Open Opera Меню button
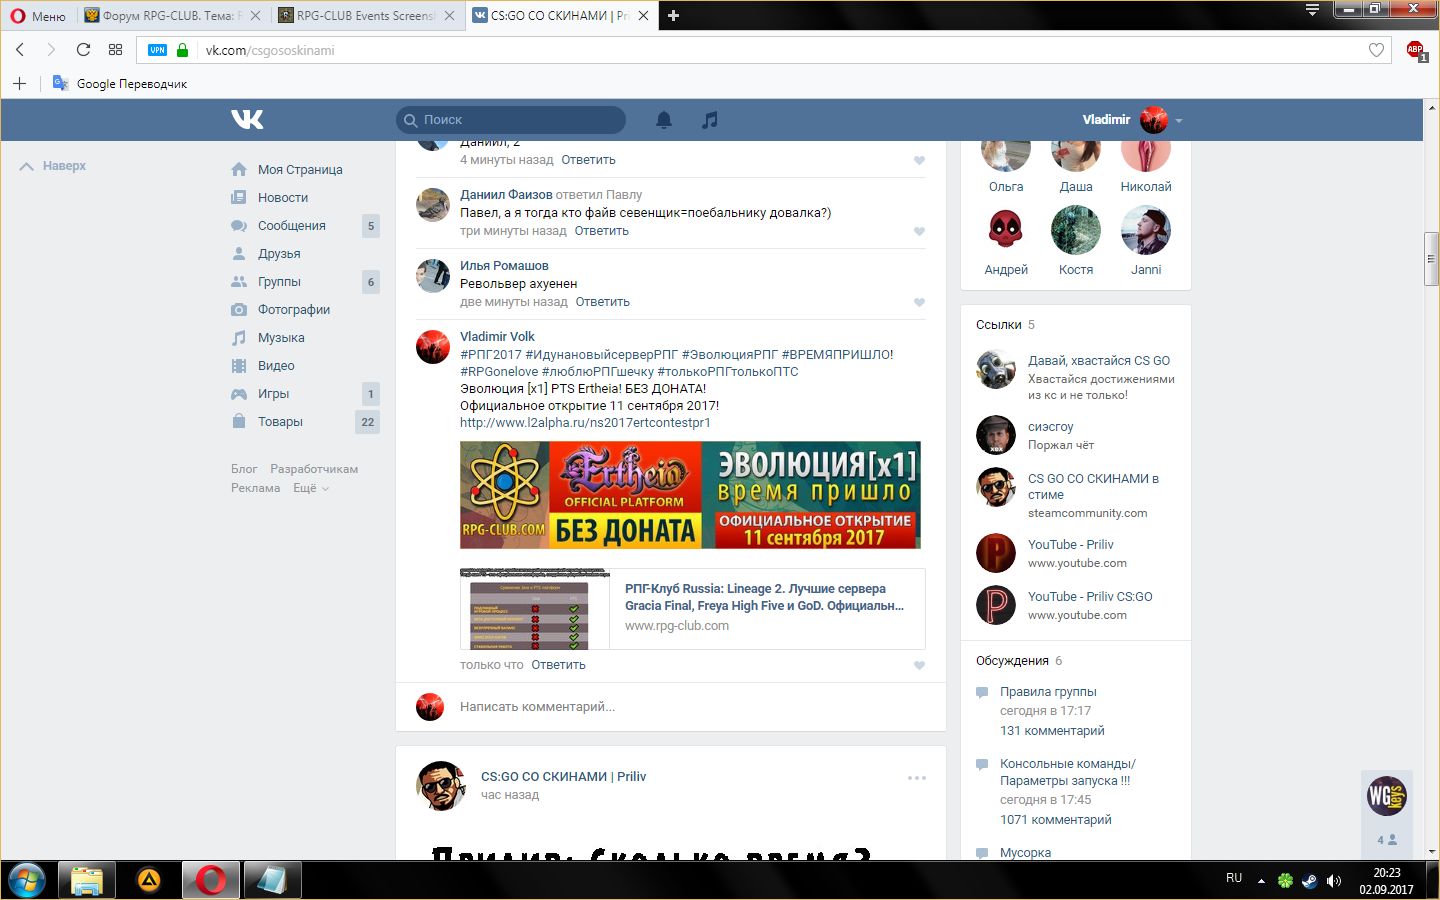Image resolution: width=1440 pixels, height=900 pixels. click(38, 16)
